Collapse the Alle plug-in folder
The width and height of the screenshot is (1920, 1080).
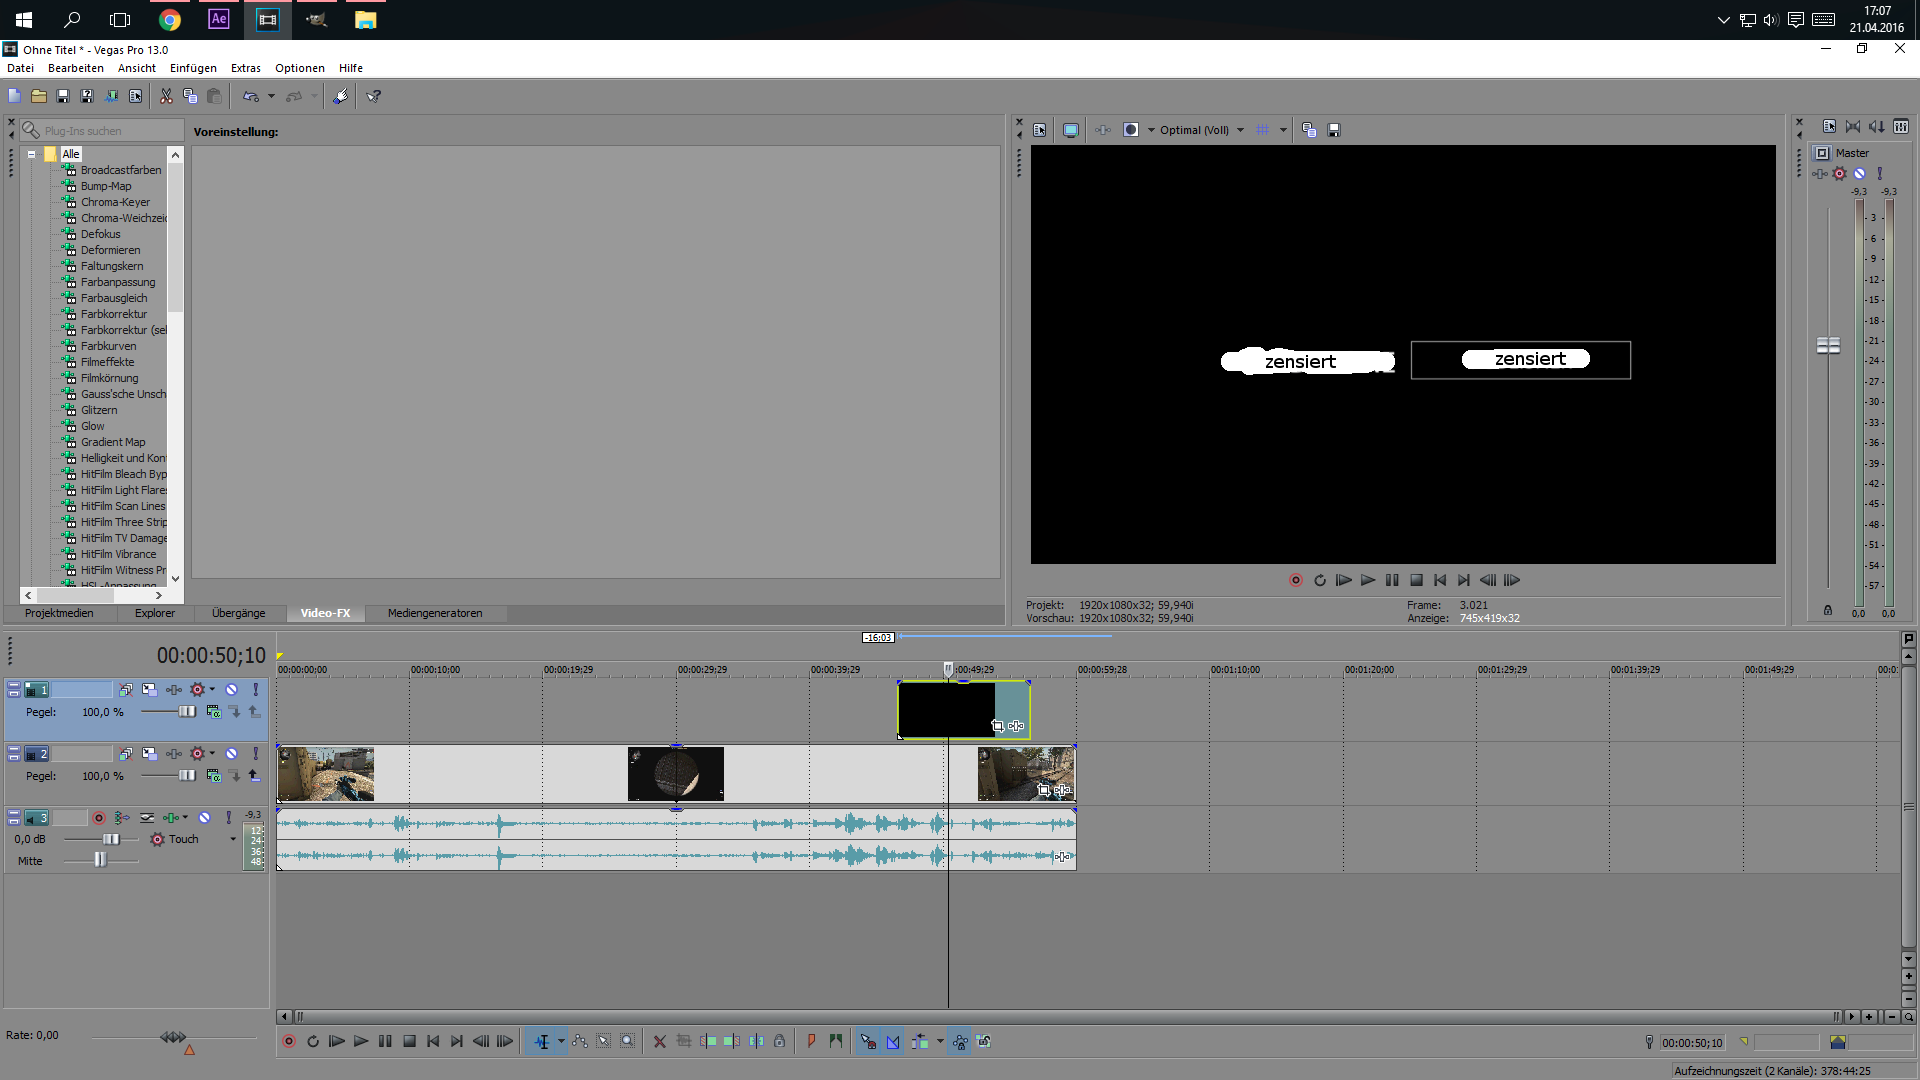tap(32, 154)
